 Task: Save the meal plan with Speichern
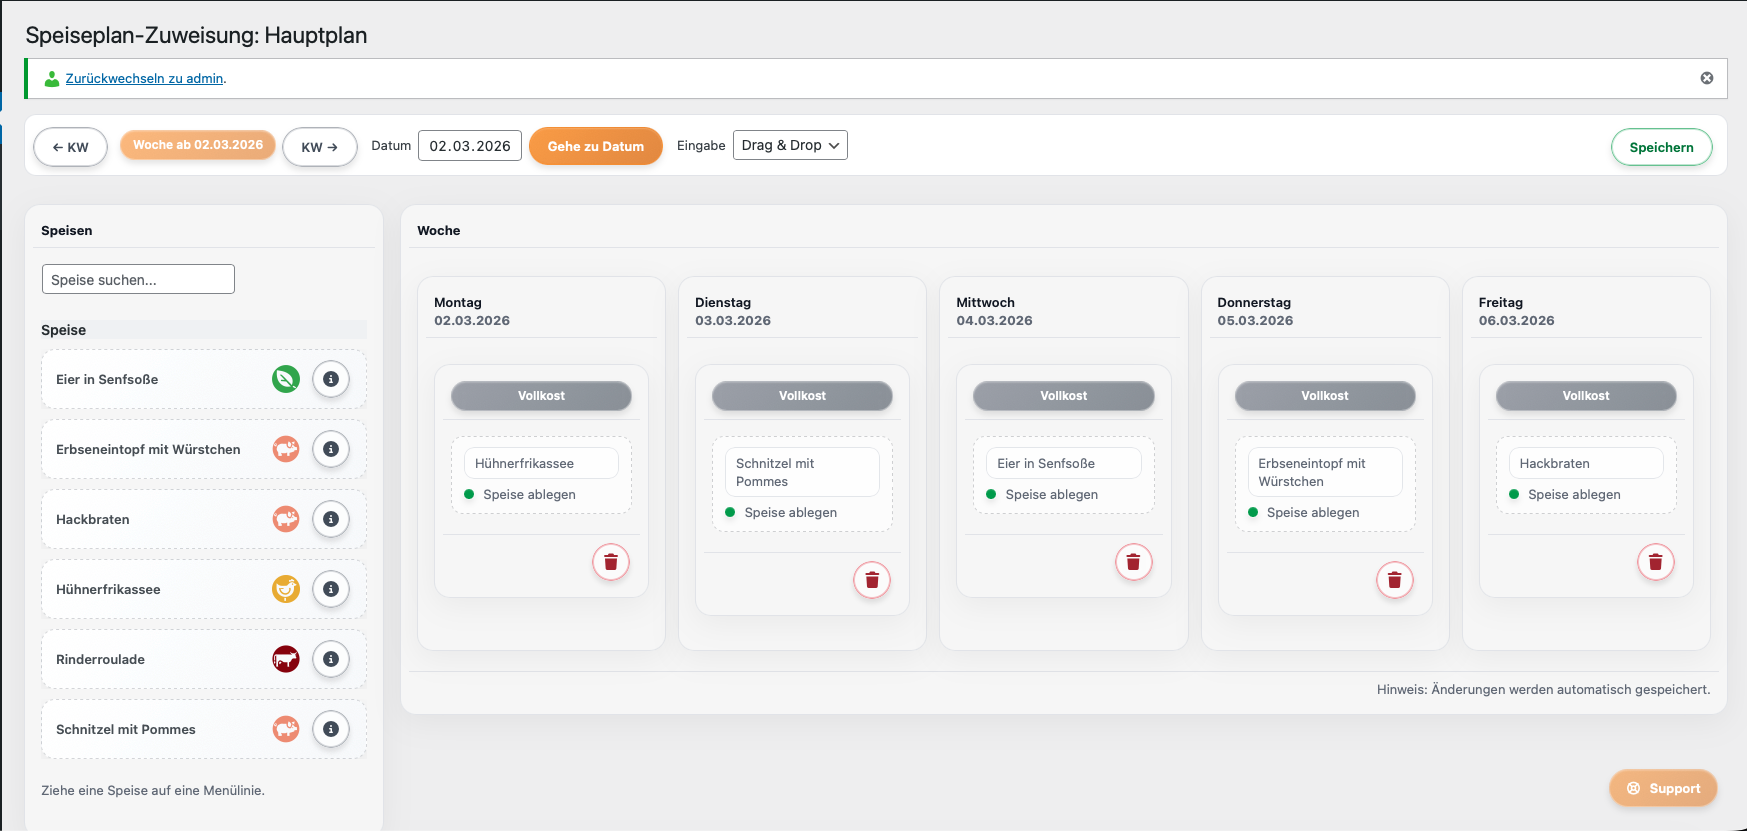(x=1661, y=147)
